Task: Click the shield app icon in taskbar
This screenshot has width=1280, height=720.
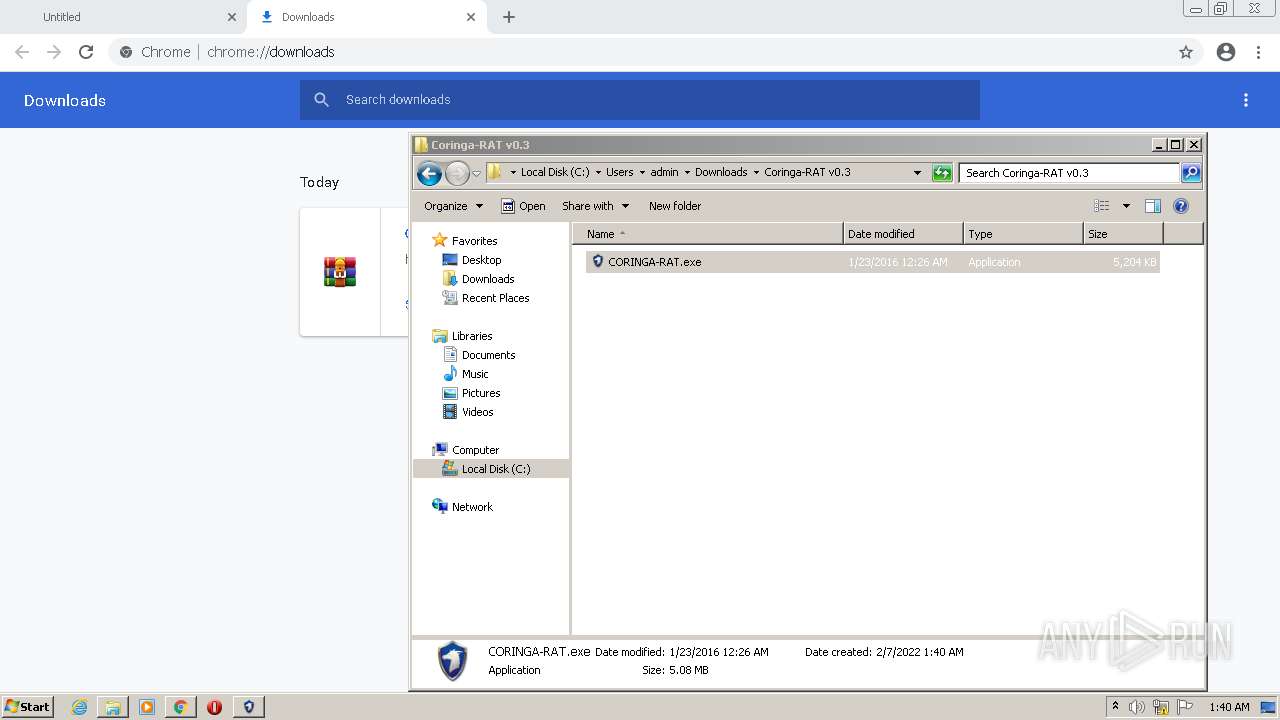Action: [x=248, y=707]
